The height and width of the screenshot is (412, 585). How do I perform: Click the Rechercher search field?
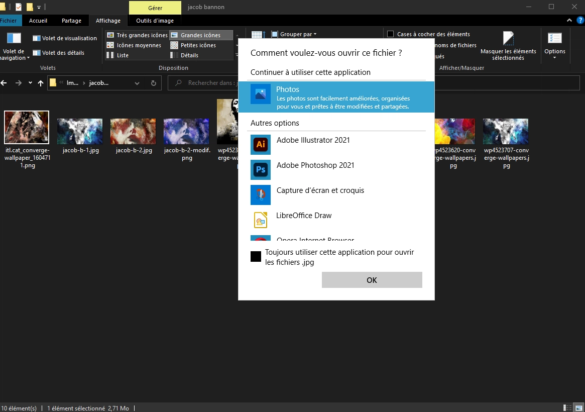(203, 83)
